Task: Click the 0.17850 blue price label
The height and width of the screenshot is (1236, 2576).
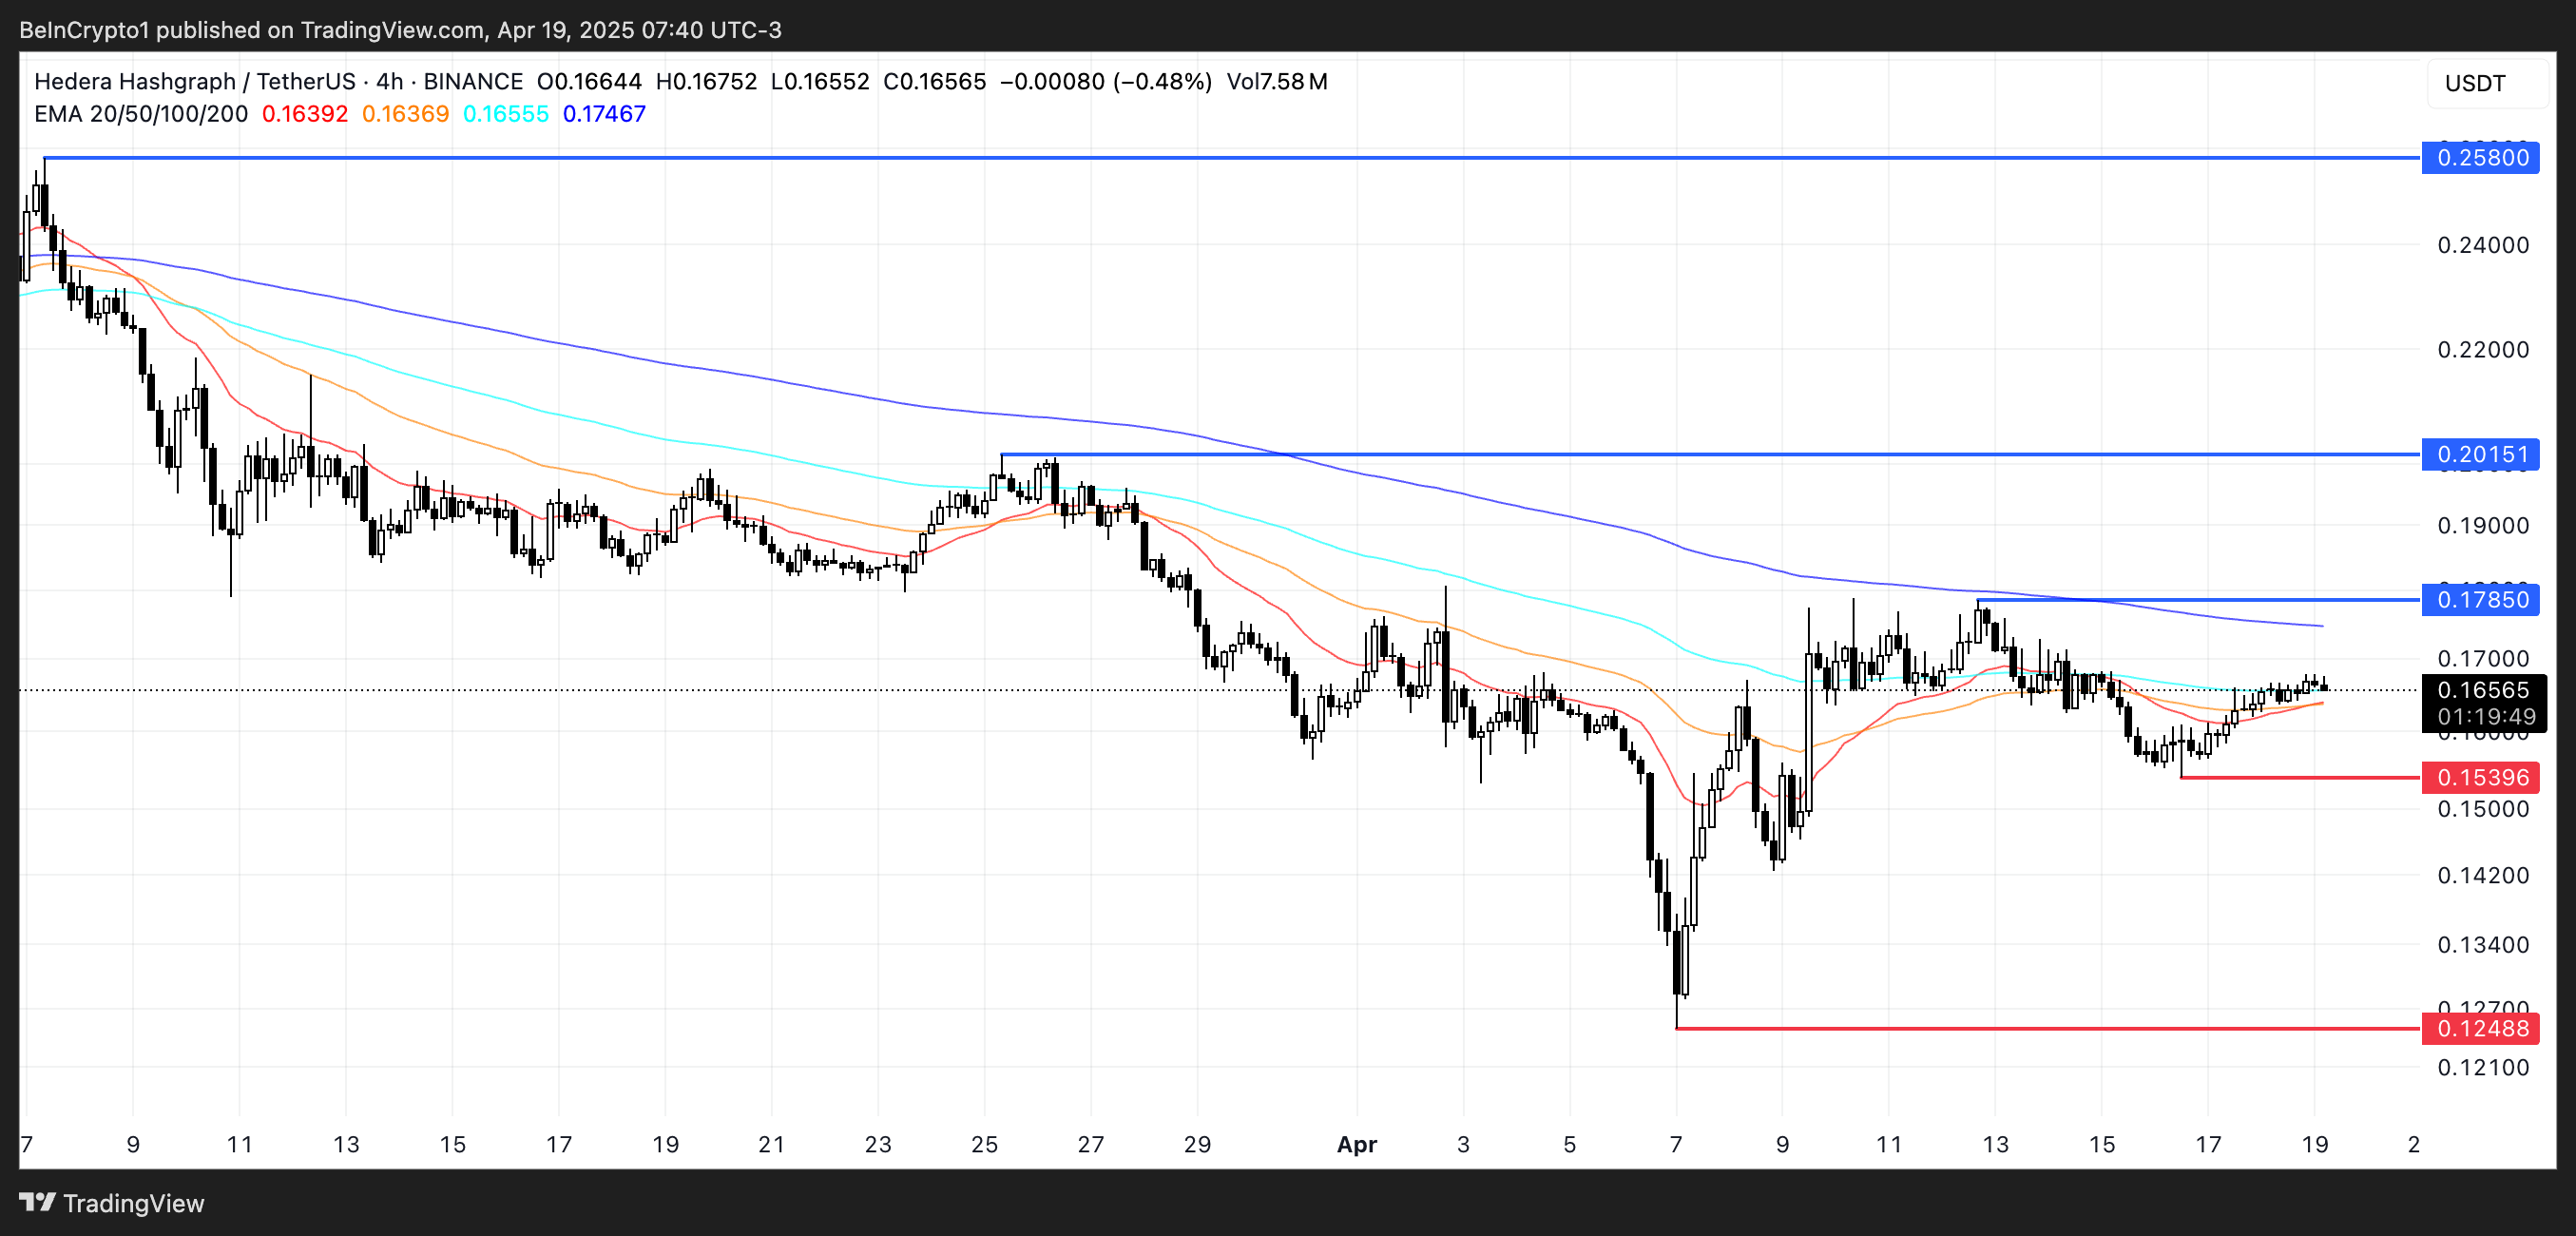Action: (2481, 600)
